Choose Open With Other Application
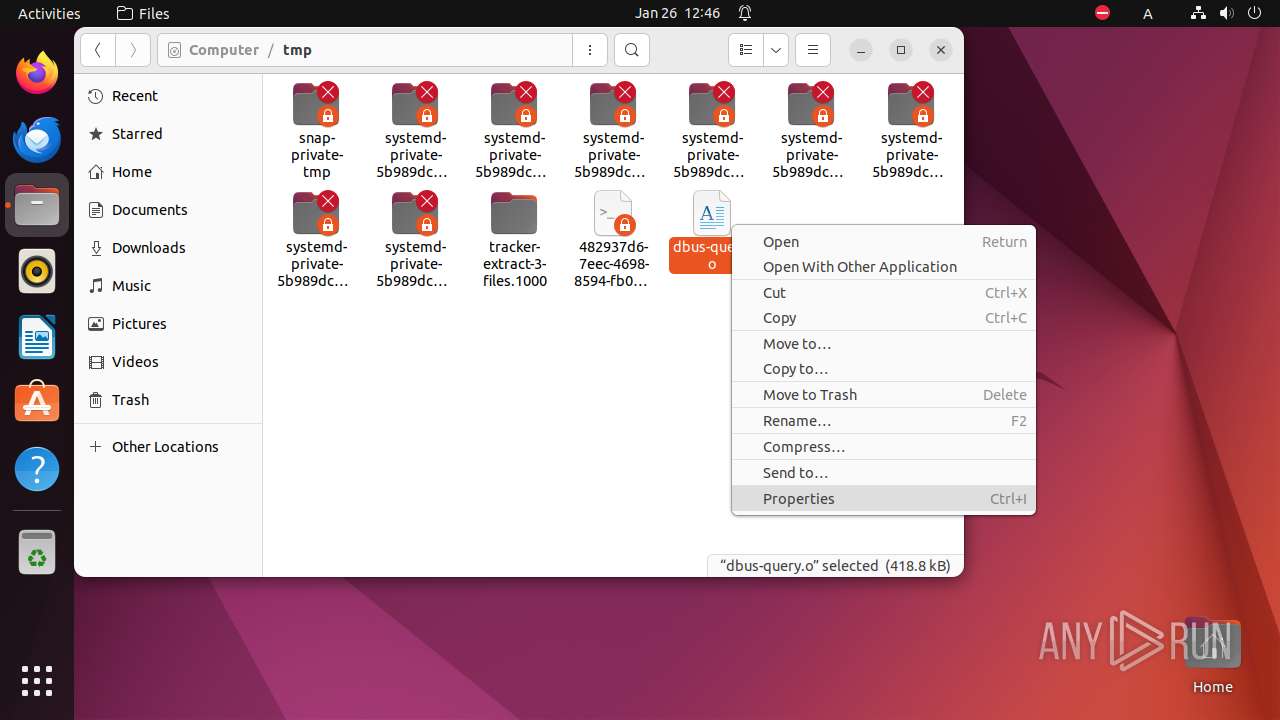Screen dimensions: 1280x720 [x=884, y=267]
